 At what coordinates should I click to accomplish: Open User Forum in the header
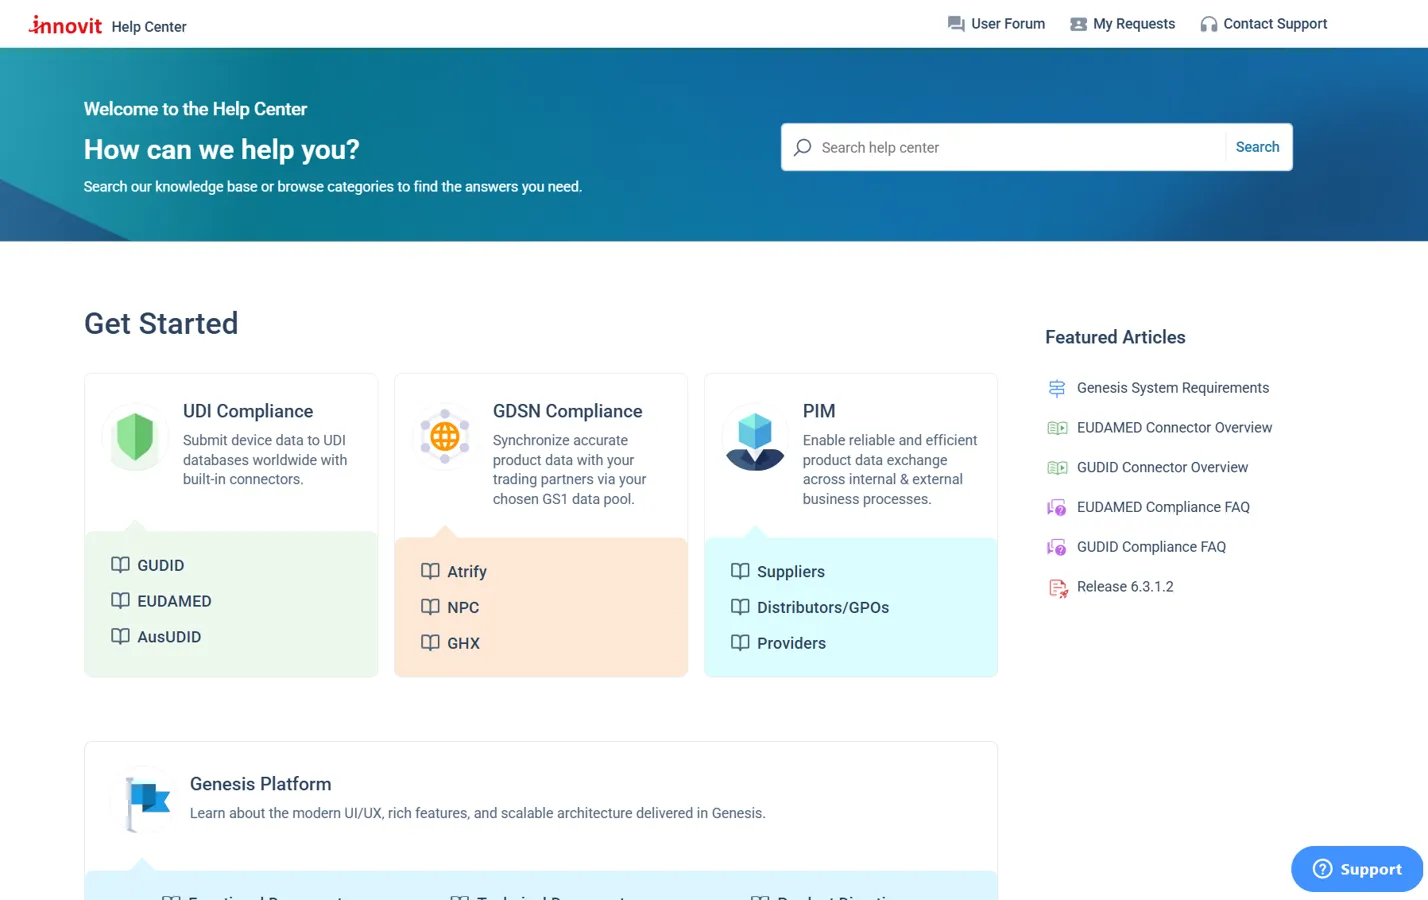[996, 24]
